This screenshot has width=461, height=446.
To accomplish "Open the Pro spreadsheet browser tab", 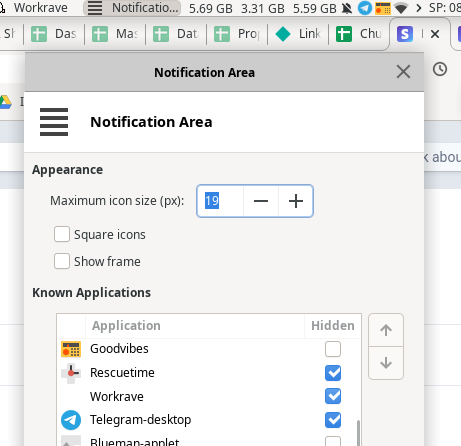I will [237, 34].
